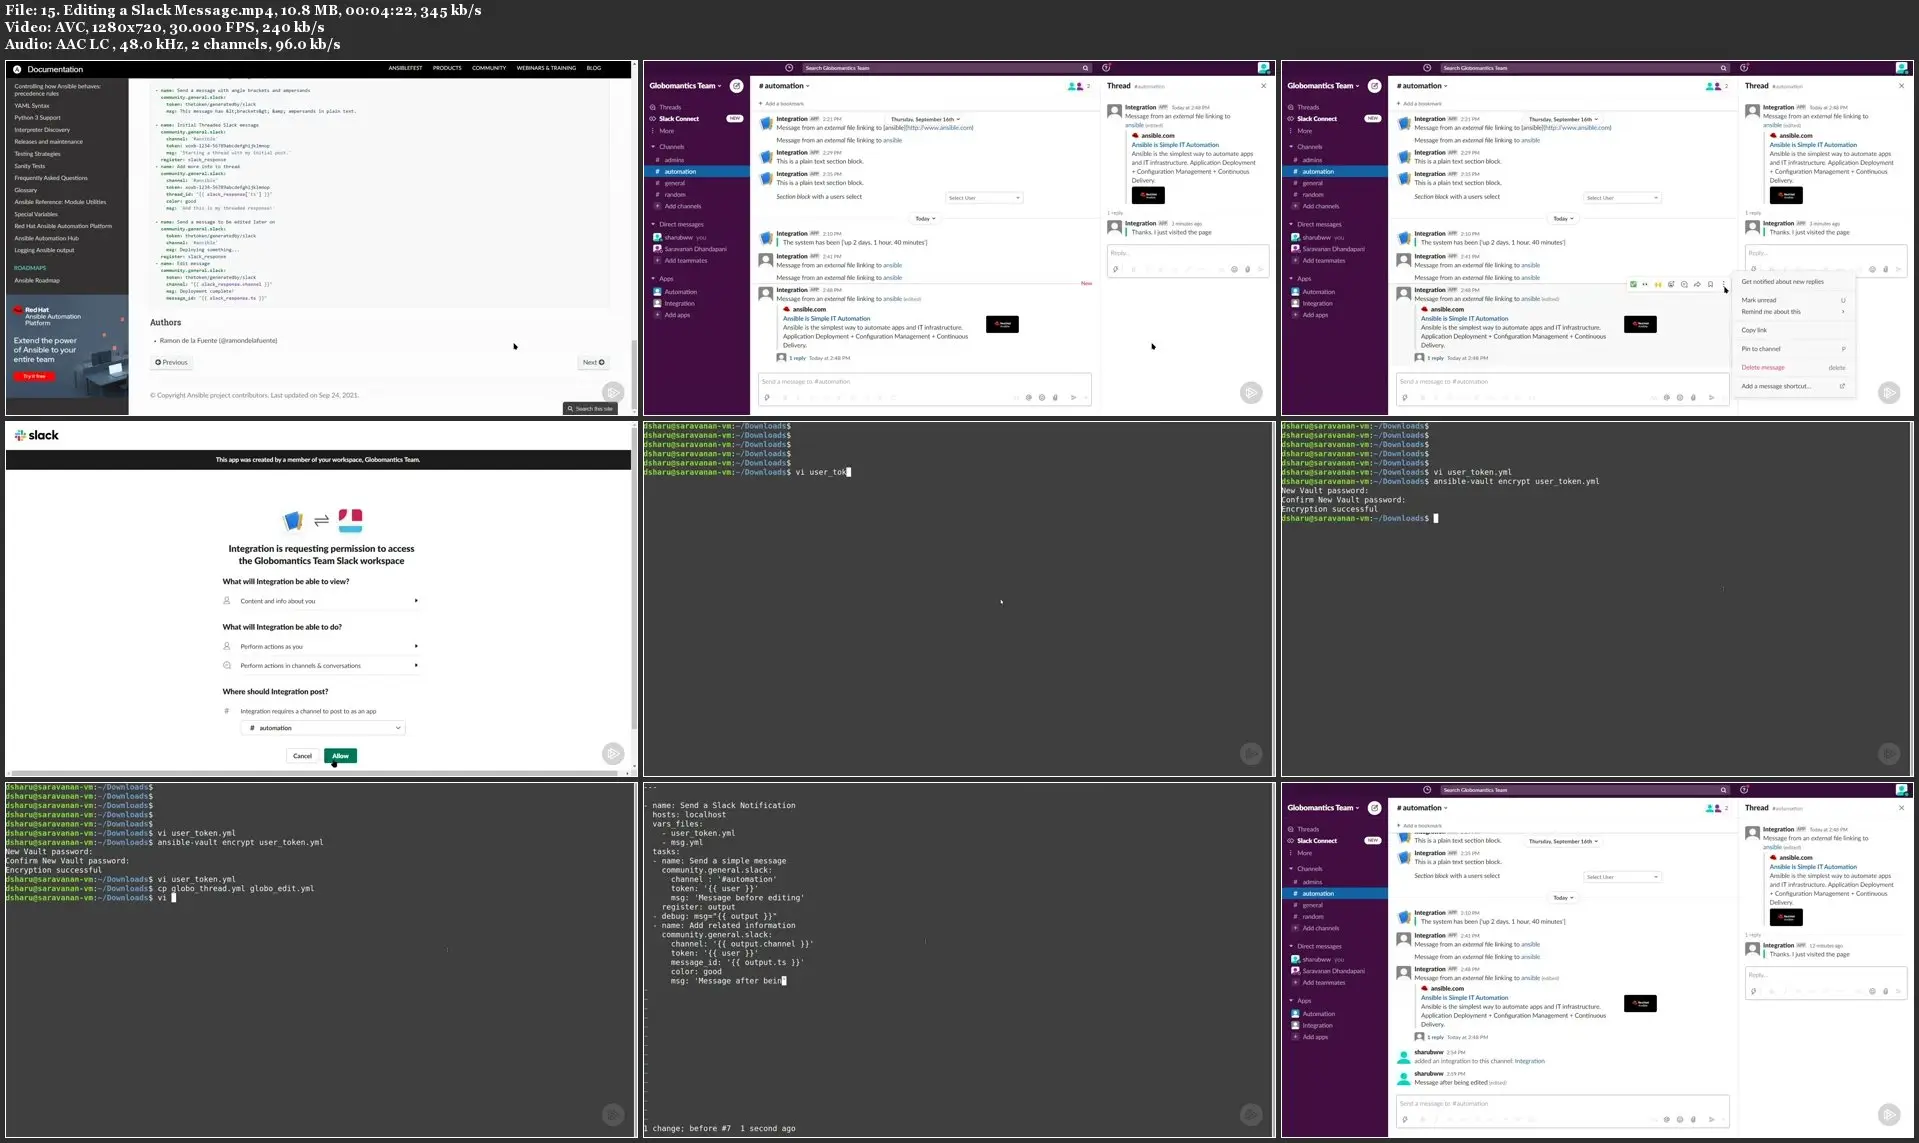Click the reply in thread icon on the hovered message
Viewport: 1919px width, 1143px height.
pyautogui.click(x=1684, y=284)
